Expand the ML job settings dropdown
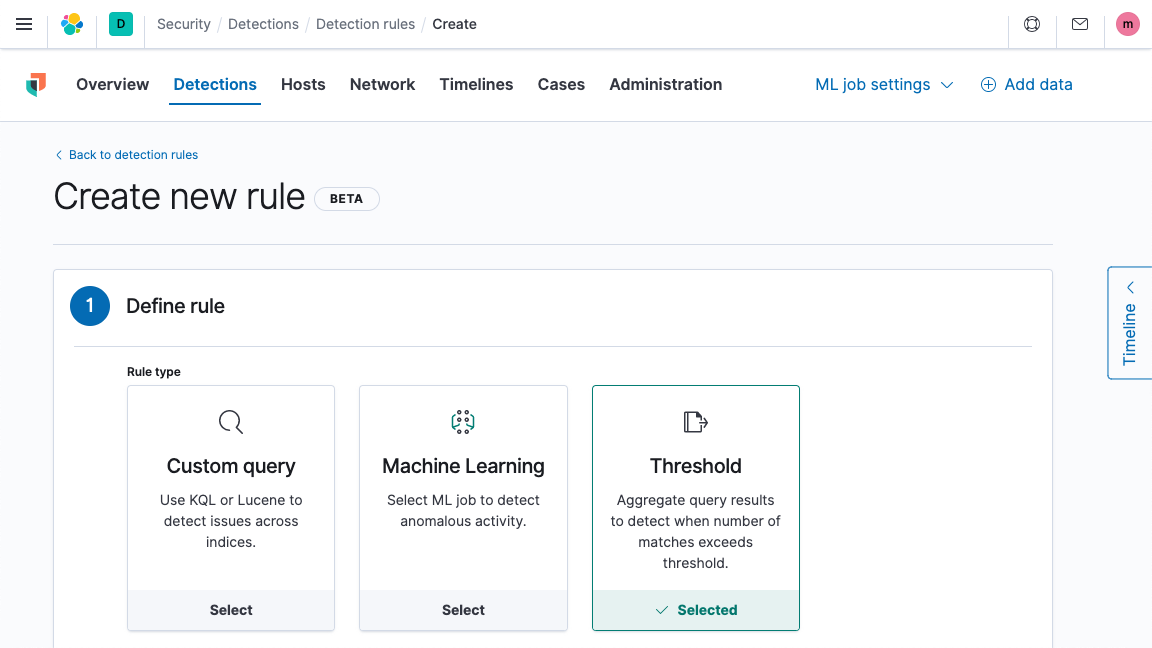Viewport: 1152px width, 648px height. point(884,84)
